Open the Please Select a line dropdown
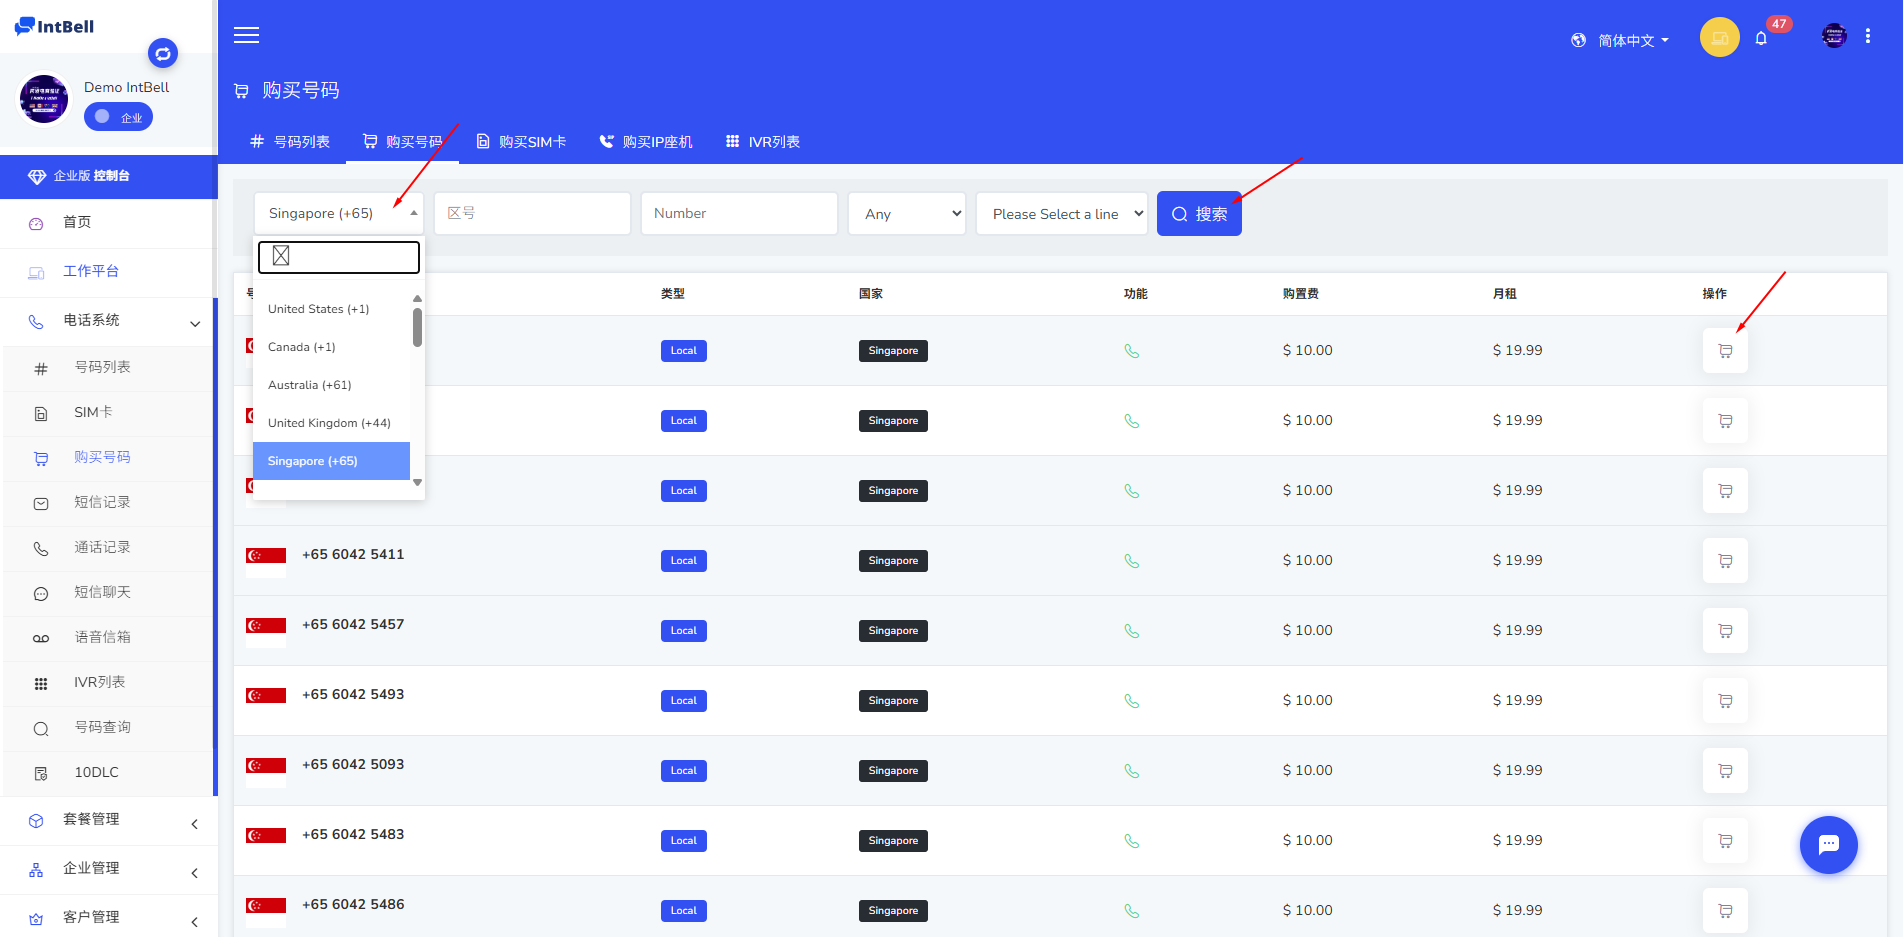The image size is (1903, 937). pos(1061,214)
